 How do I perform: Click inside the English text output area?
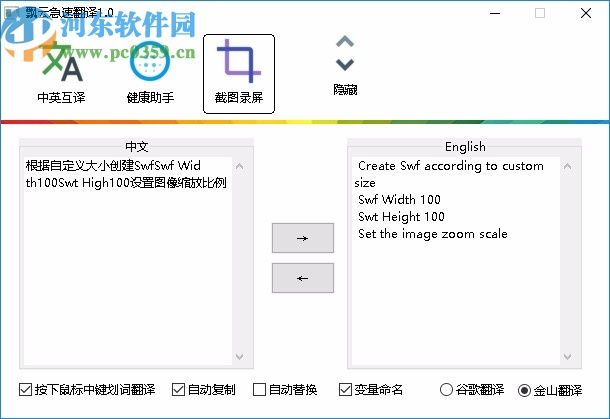click(x=456, y=261)
